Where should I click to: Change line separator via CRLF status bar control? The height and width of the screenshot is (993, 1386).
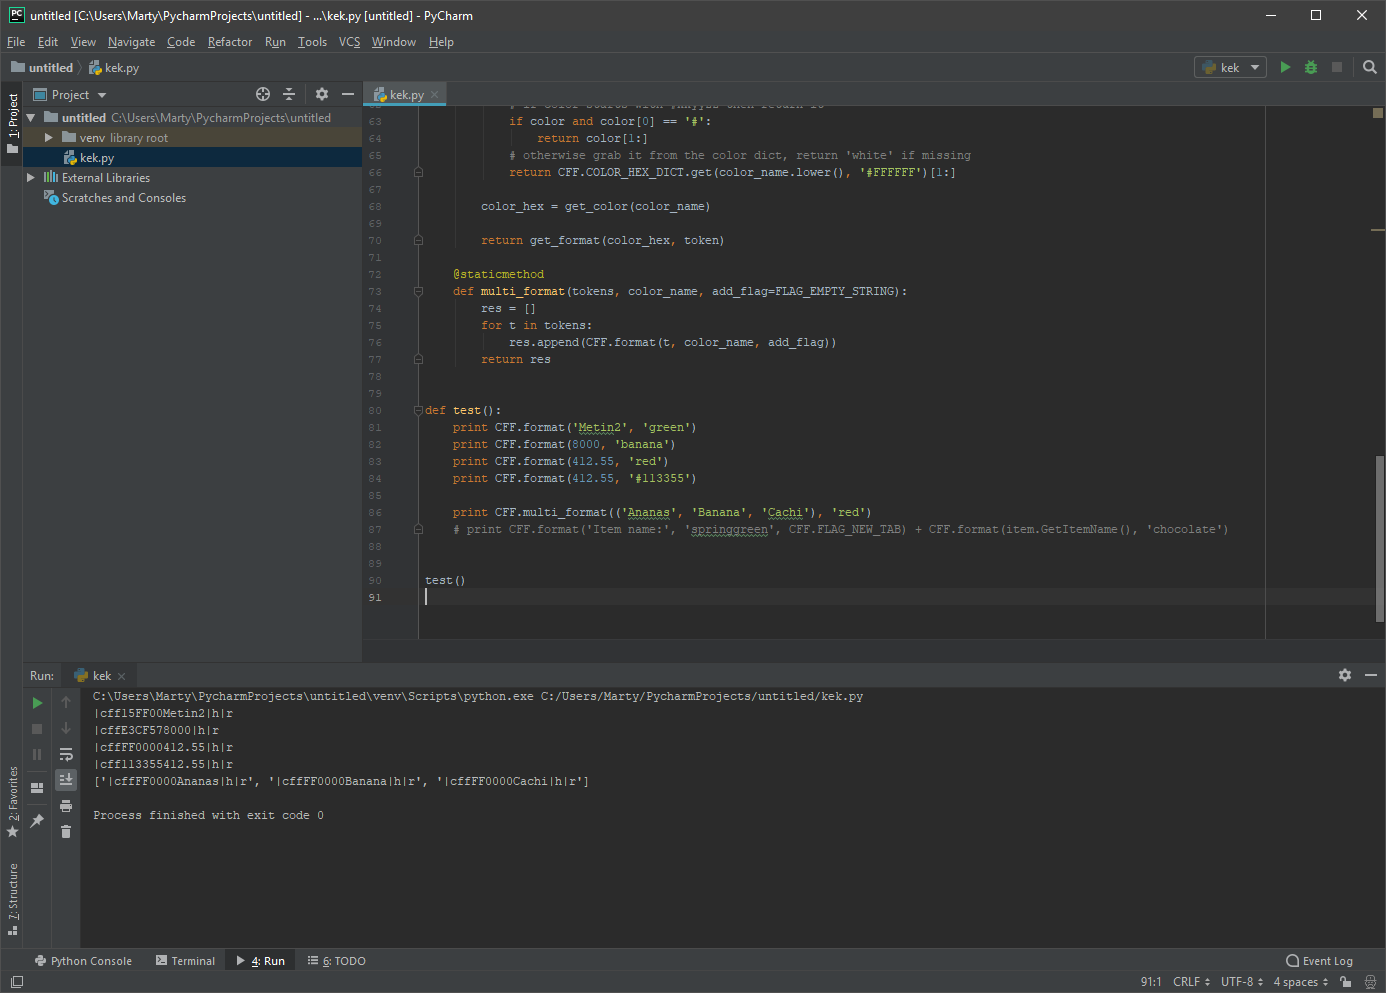pyautogui.click(x=1186, y=982)
